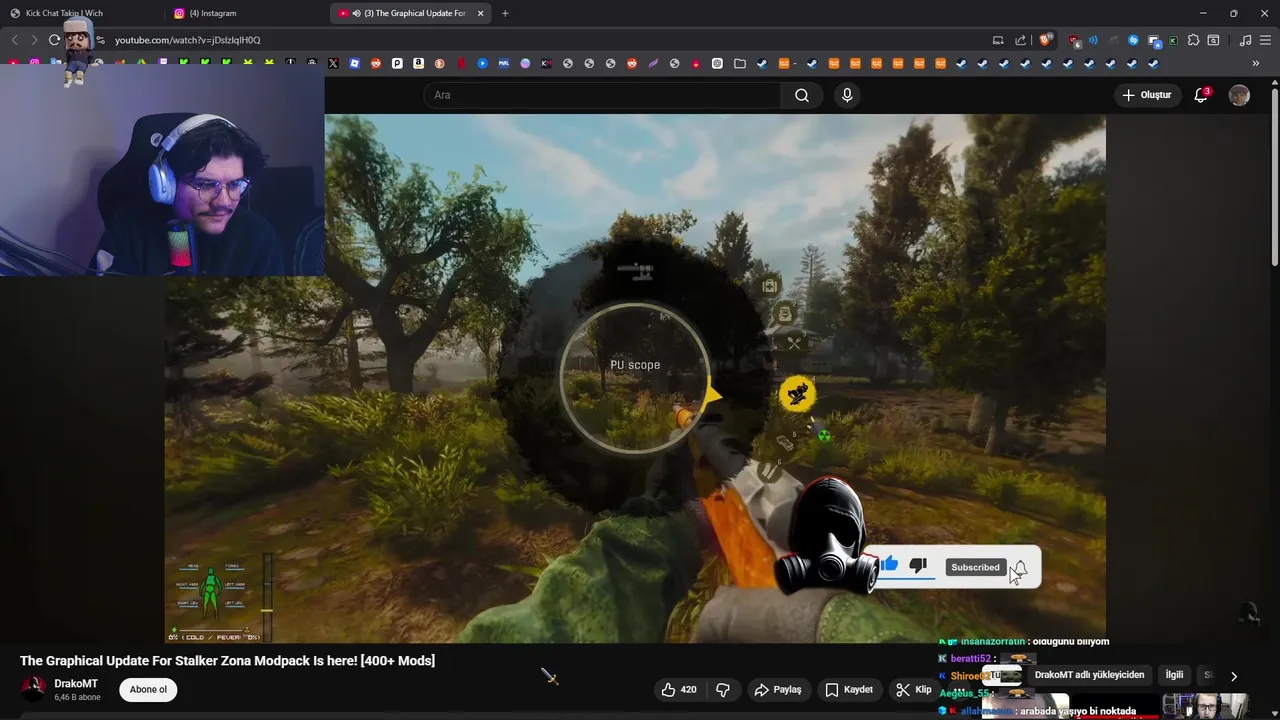Open the DrakoMT channel avatar
Screen dimensions: 1280x720
pyautogui.click(x=34, y=689)
